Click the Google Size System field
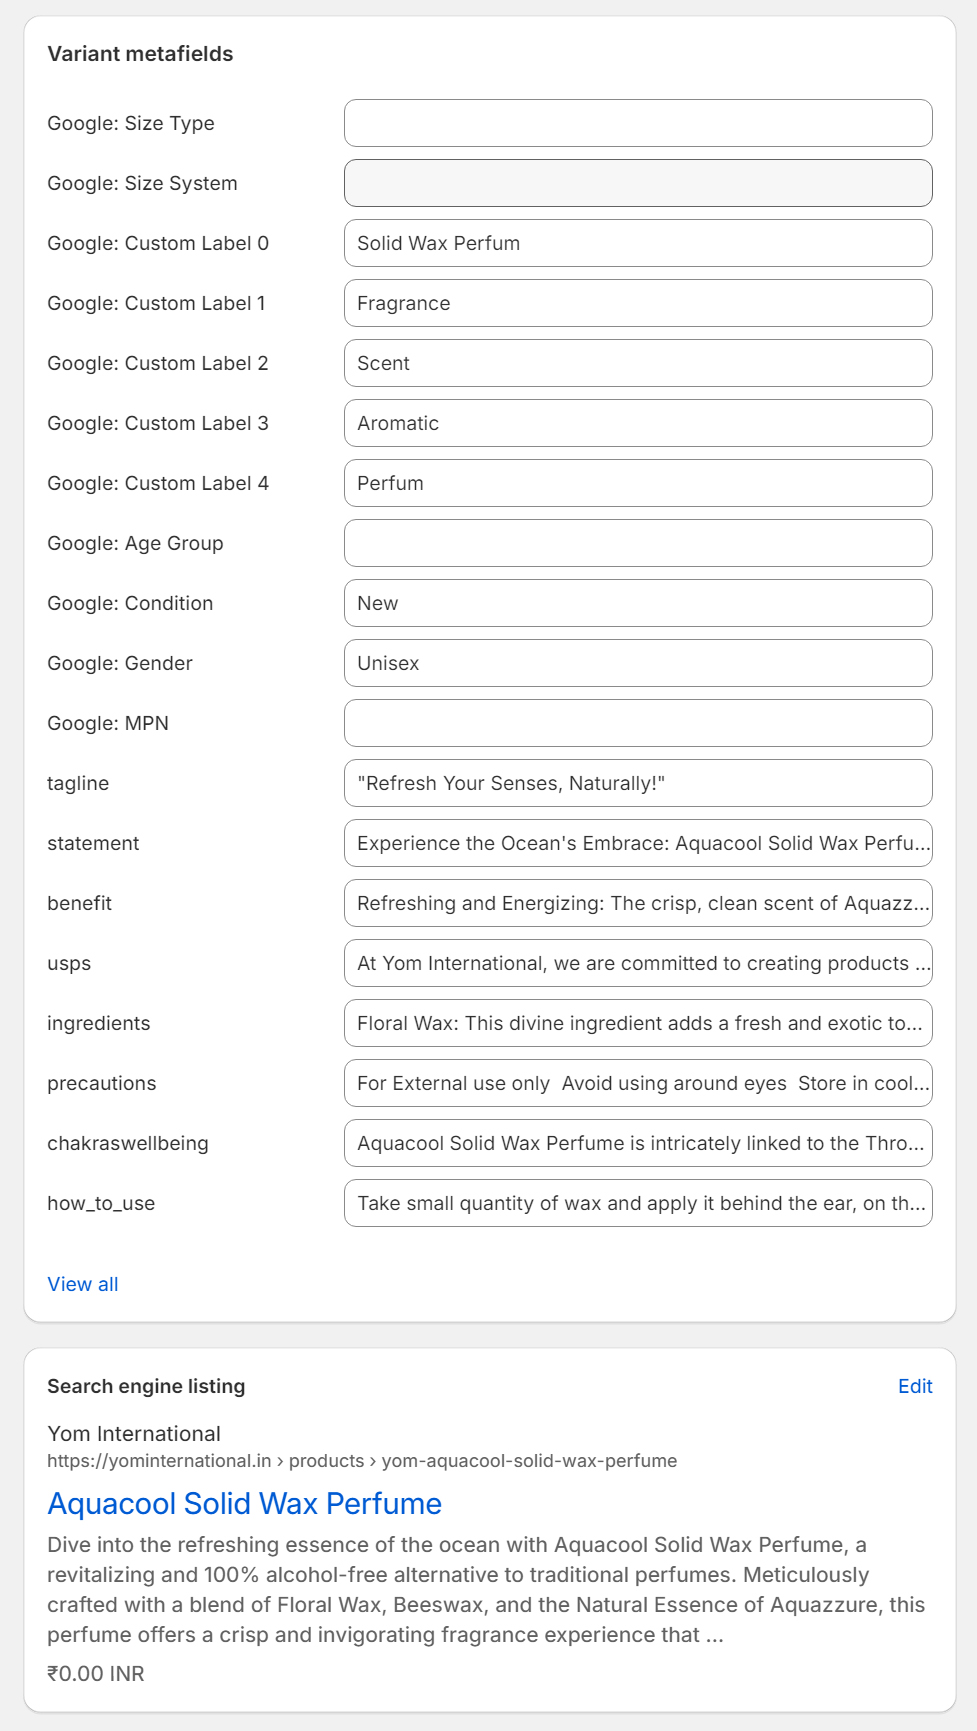This screenshot has height=1731, width=977. click(638, 183)
